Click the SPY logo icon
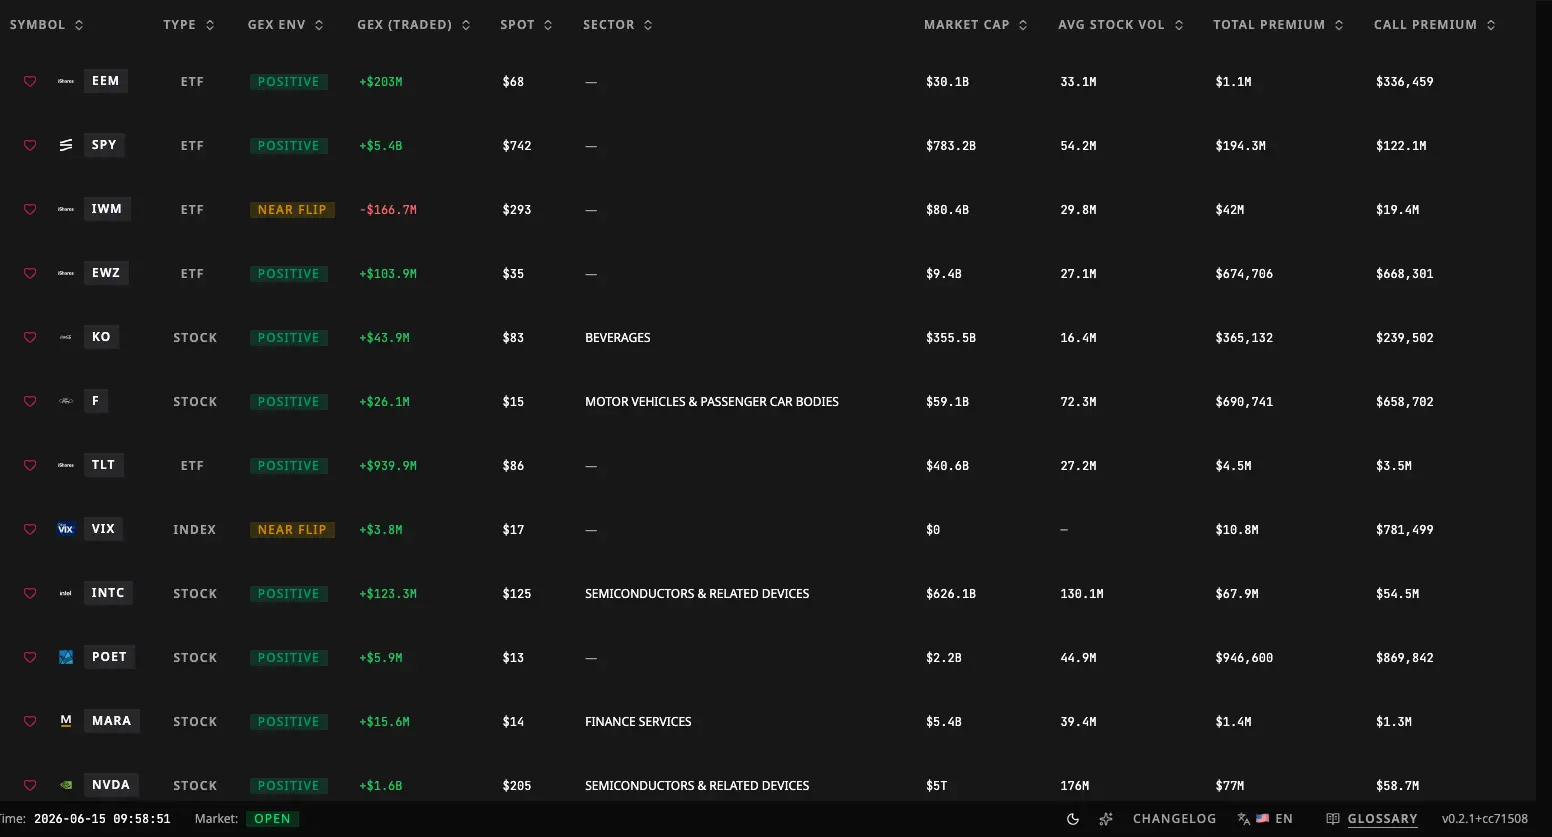The width and height of the screenshot is (1552, 837). pos(66,145)
